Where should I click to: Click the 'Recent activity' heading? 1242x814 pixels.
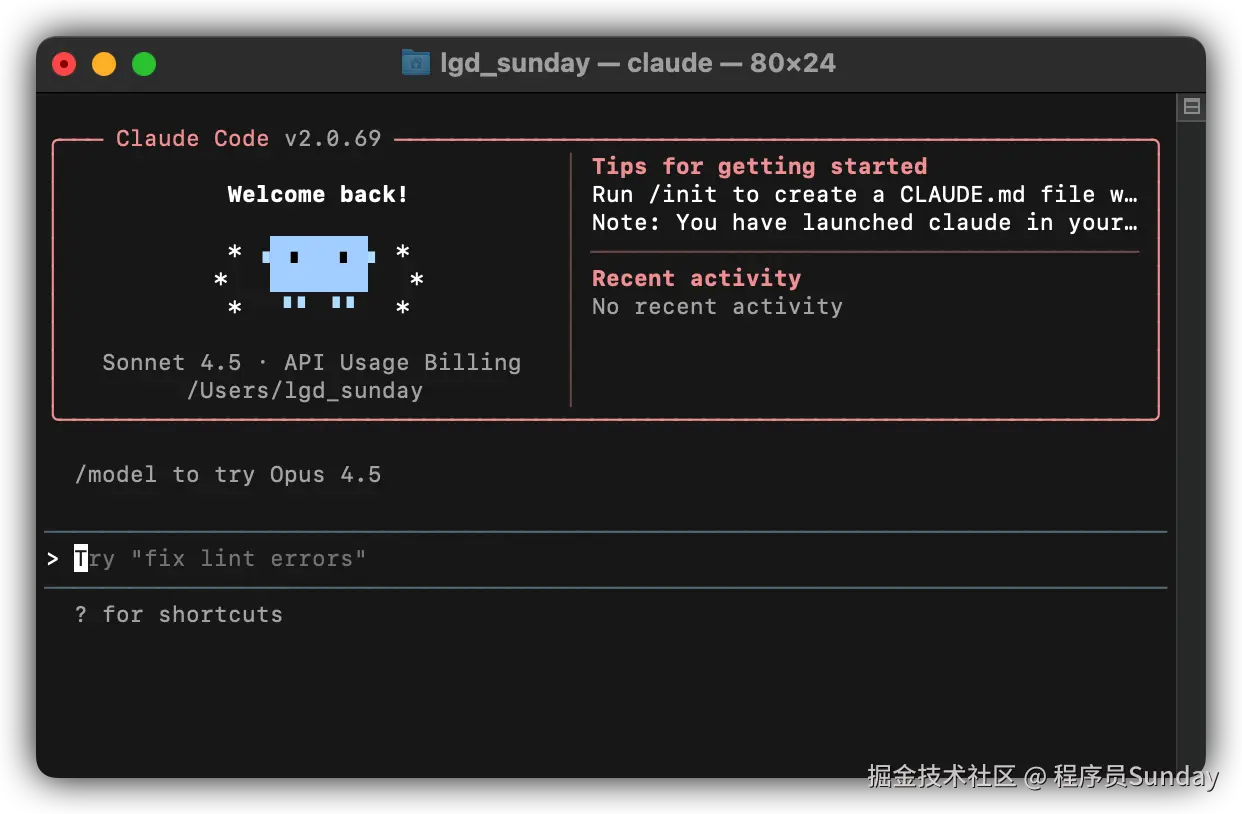pyautogui.click(x=696, y=278)
